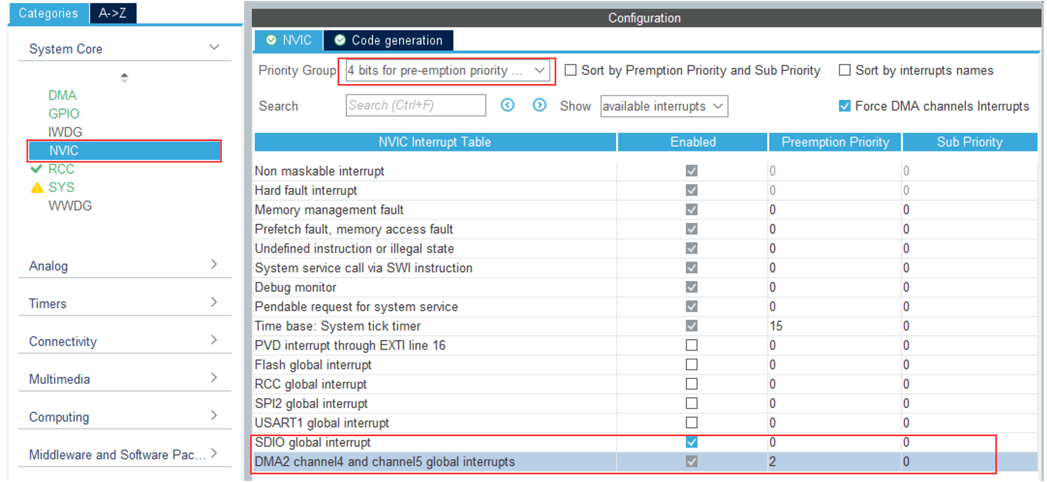Expand the Connectivity category
The width and height of the screenshot is (1047, 482).
pos(213,341)
